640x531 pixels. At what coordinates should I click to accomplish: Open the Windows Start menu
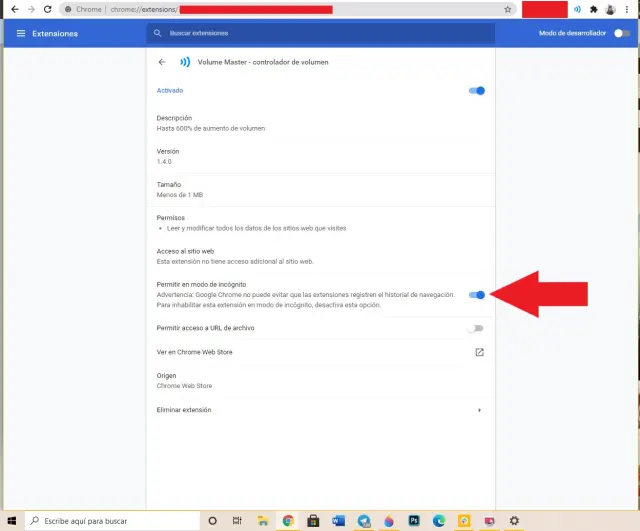pyautogui.click(x=12, y=521)
